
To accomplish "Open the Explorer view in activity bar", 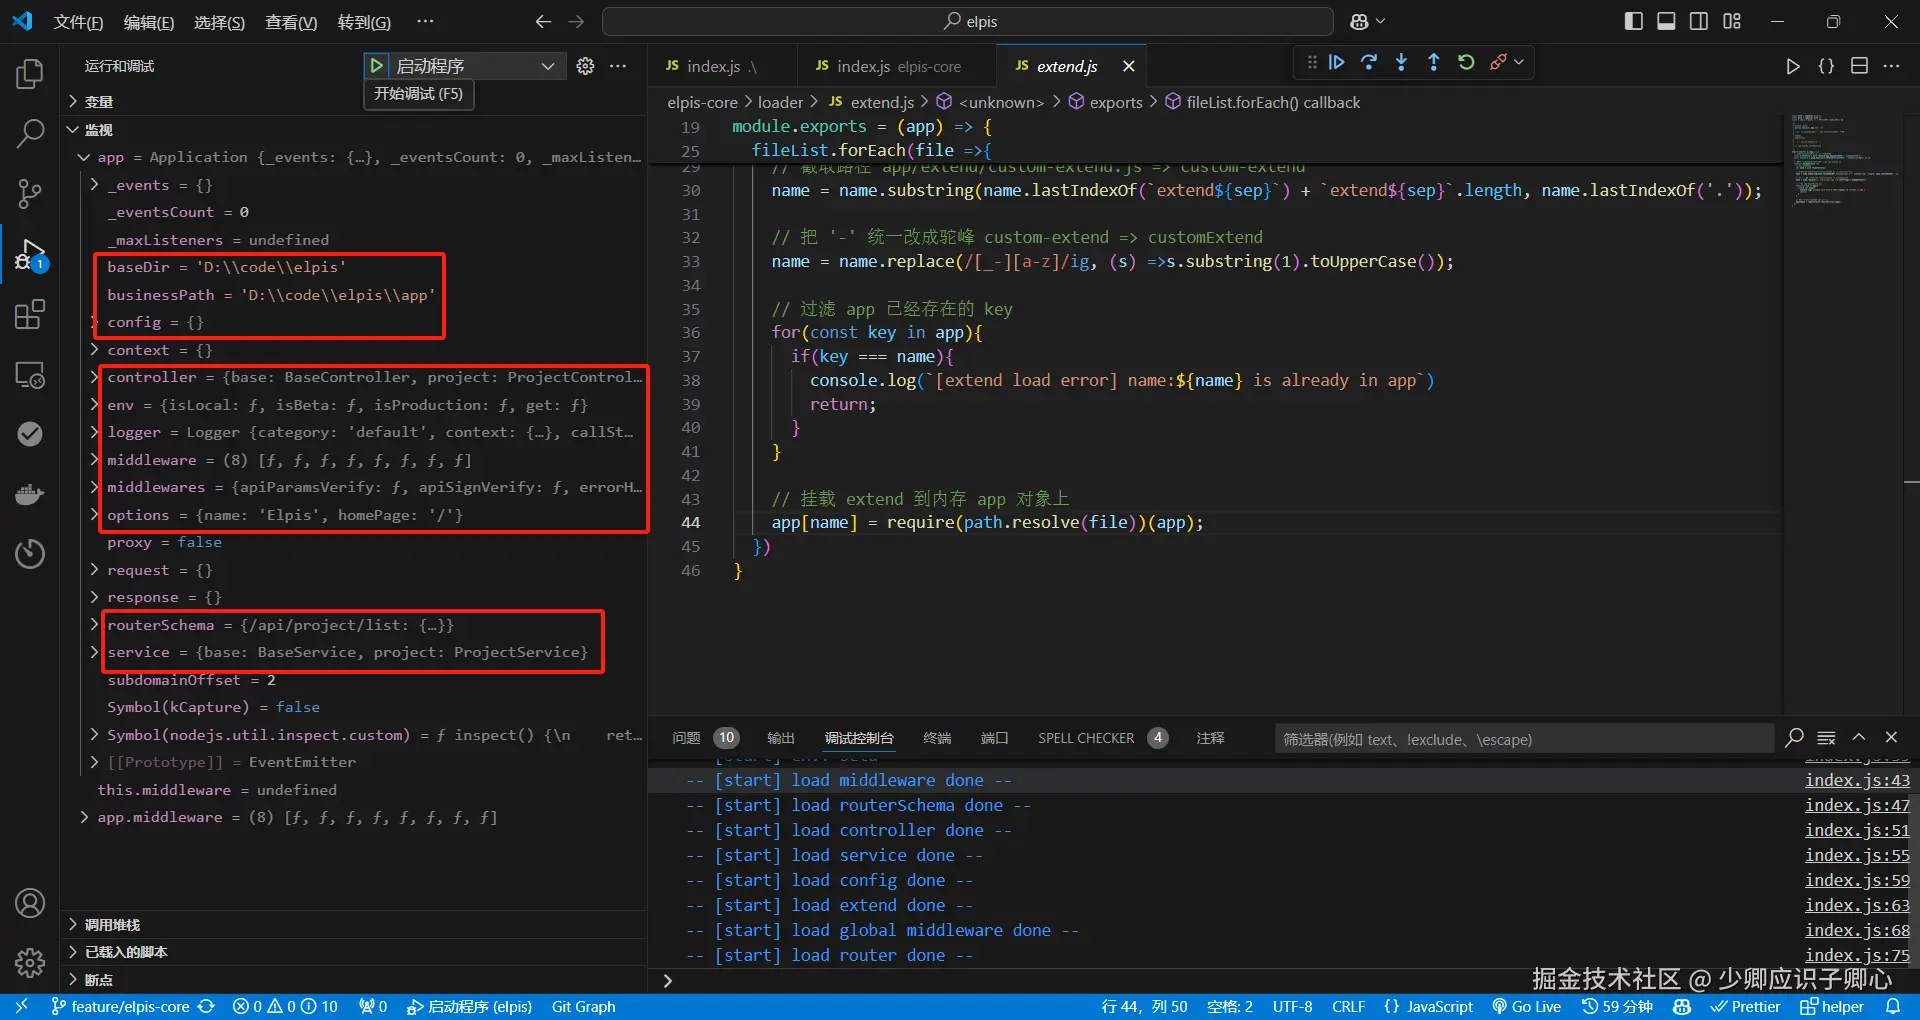I will tap(30, 74).
